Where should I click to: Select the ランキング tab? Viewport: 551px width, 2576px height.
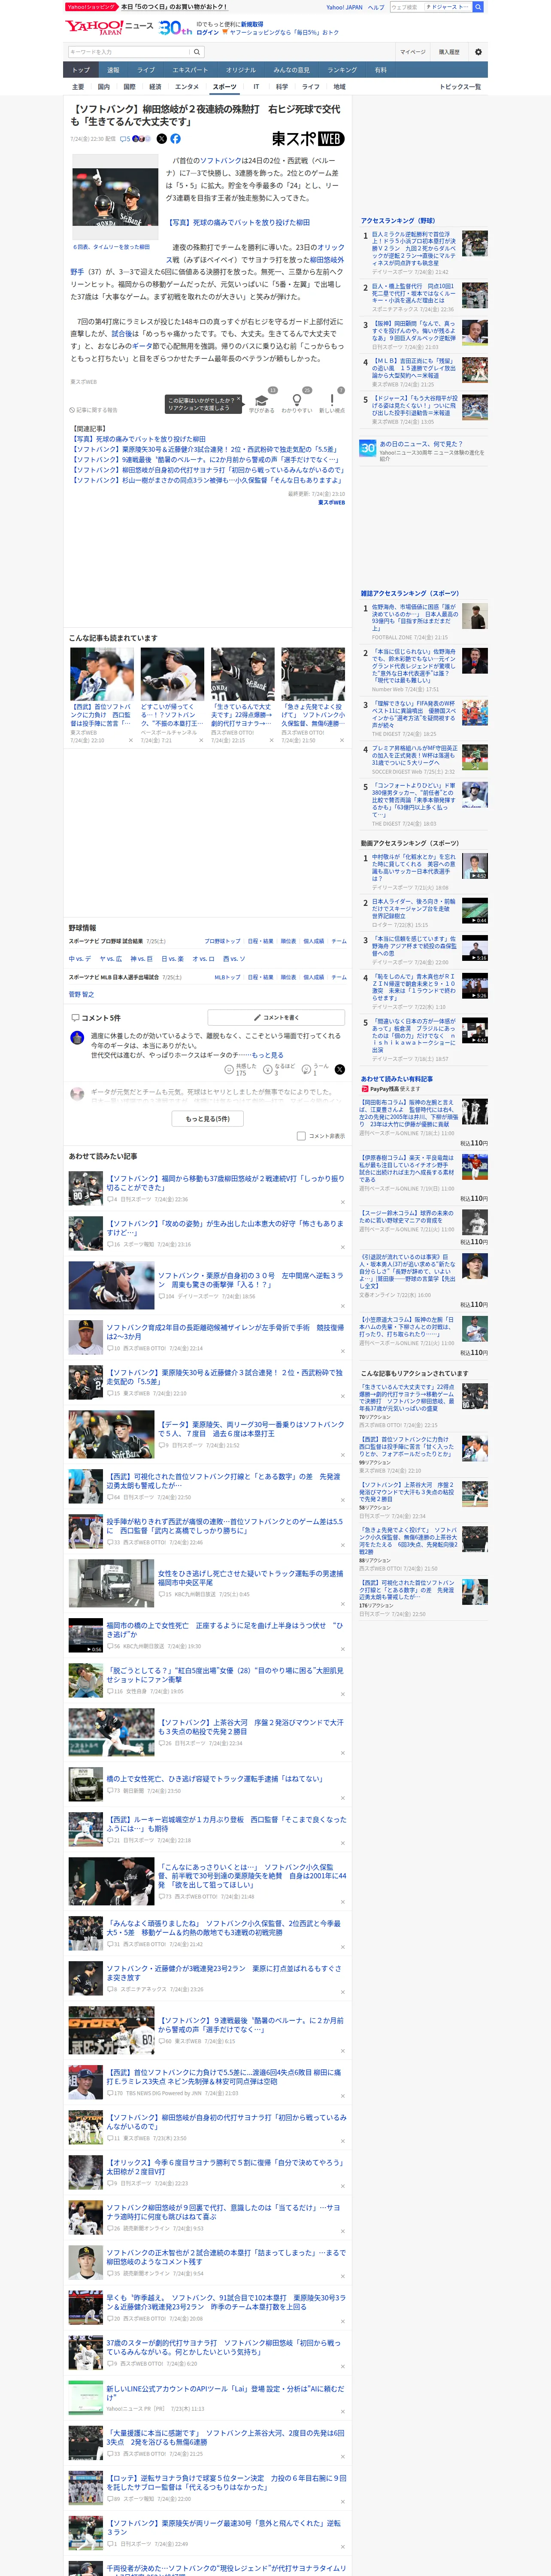click(x=342, y=70)
